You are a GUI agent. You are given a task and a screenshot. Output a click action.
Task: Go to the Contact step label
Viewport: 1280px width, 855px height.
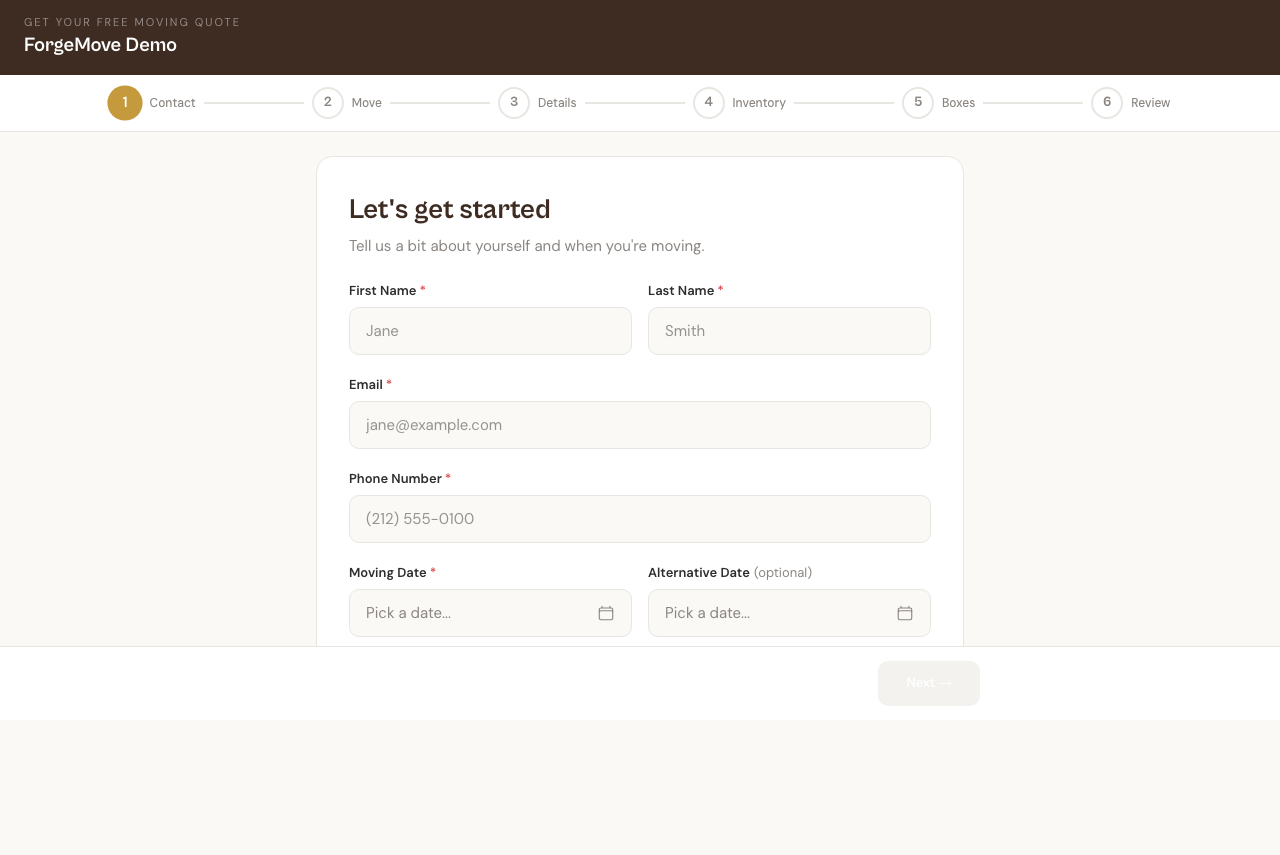172,103
